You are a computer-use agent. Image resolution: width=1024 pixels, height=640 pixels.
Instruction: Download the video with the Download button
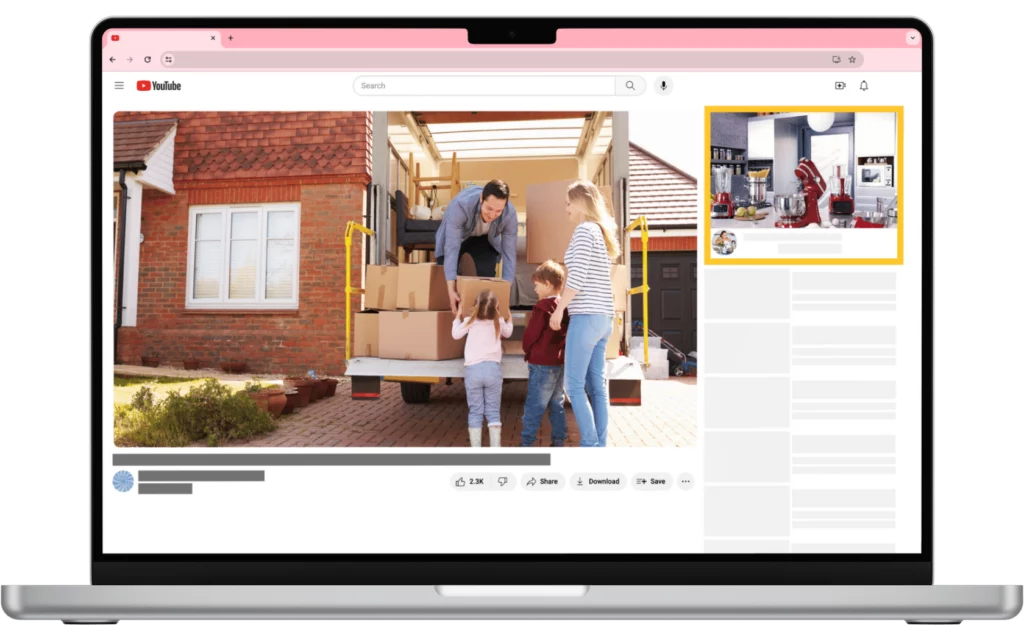(x=600, y=481)
